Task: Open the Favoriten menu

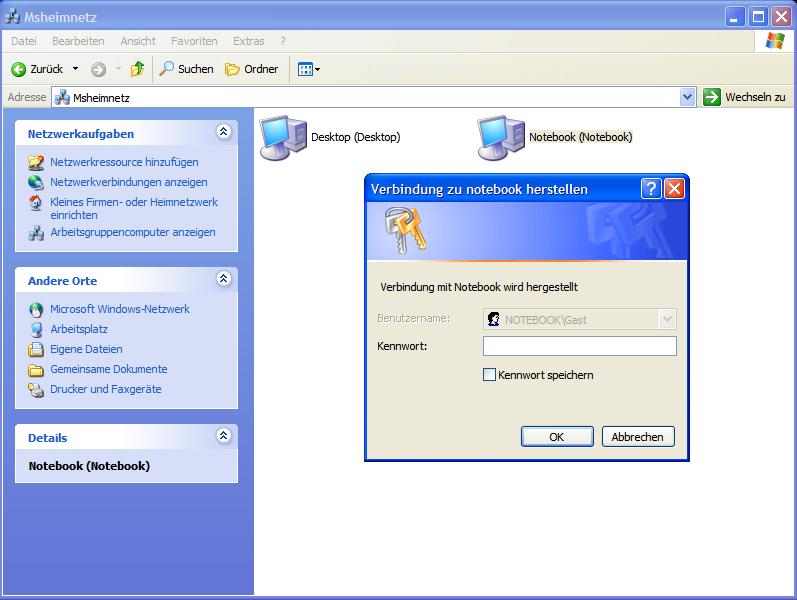Action: click(x=194, y=41)
